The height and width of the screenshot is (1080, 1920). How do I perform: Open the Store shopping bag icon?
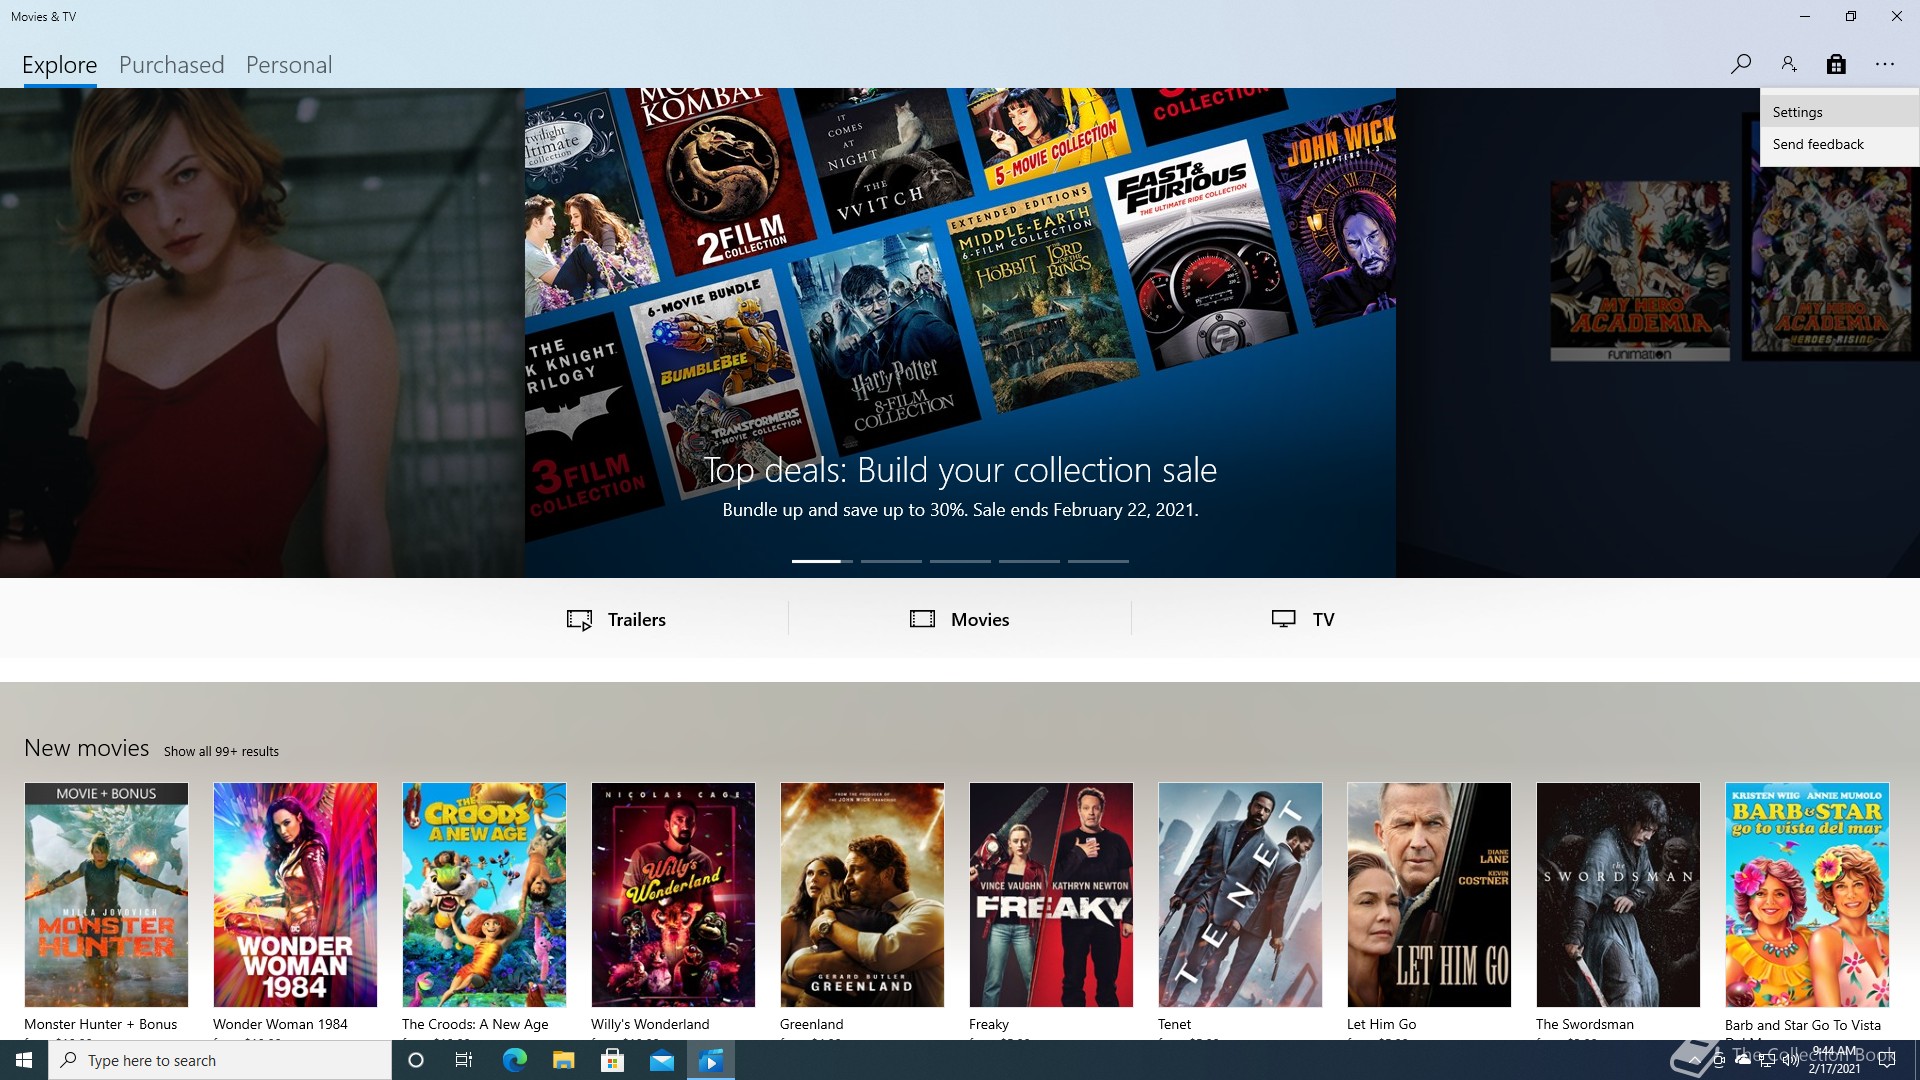coord(1836,64)
